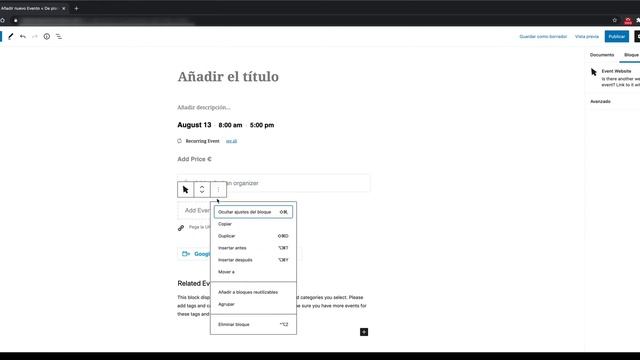Open the see all recurring link

(x=231, y=141)
